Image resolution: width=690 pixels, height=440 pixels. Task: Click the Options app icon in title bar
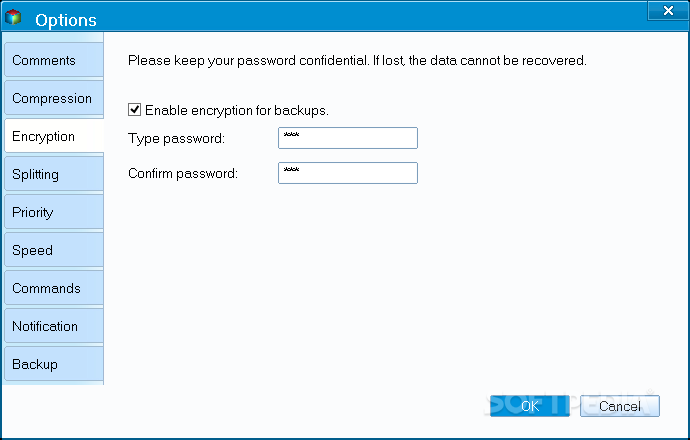[x=14, y=19]
